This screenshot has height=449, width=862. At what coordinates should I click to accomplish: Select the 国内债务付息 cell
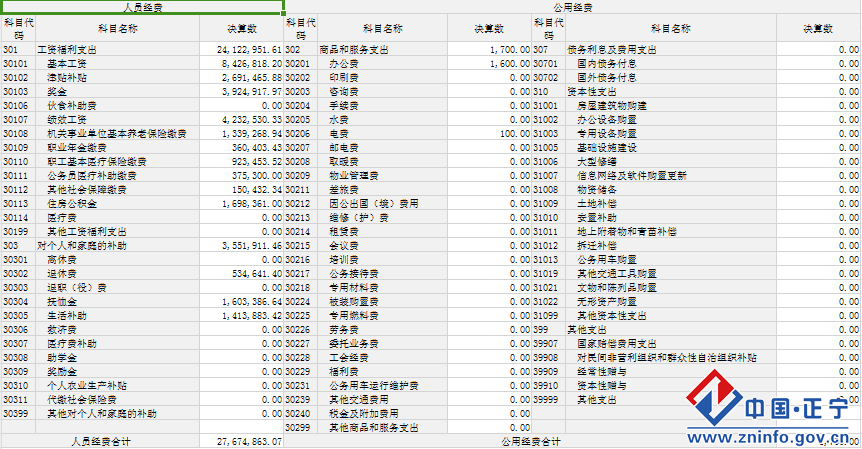point(671,64)
